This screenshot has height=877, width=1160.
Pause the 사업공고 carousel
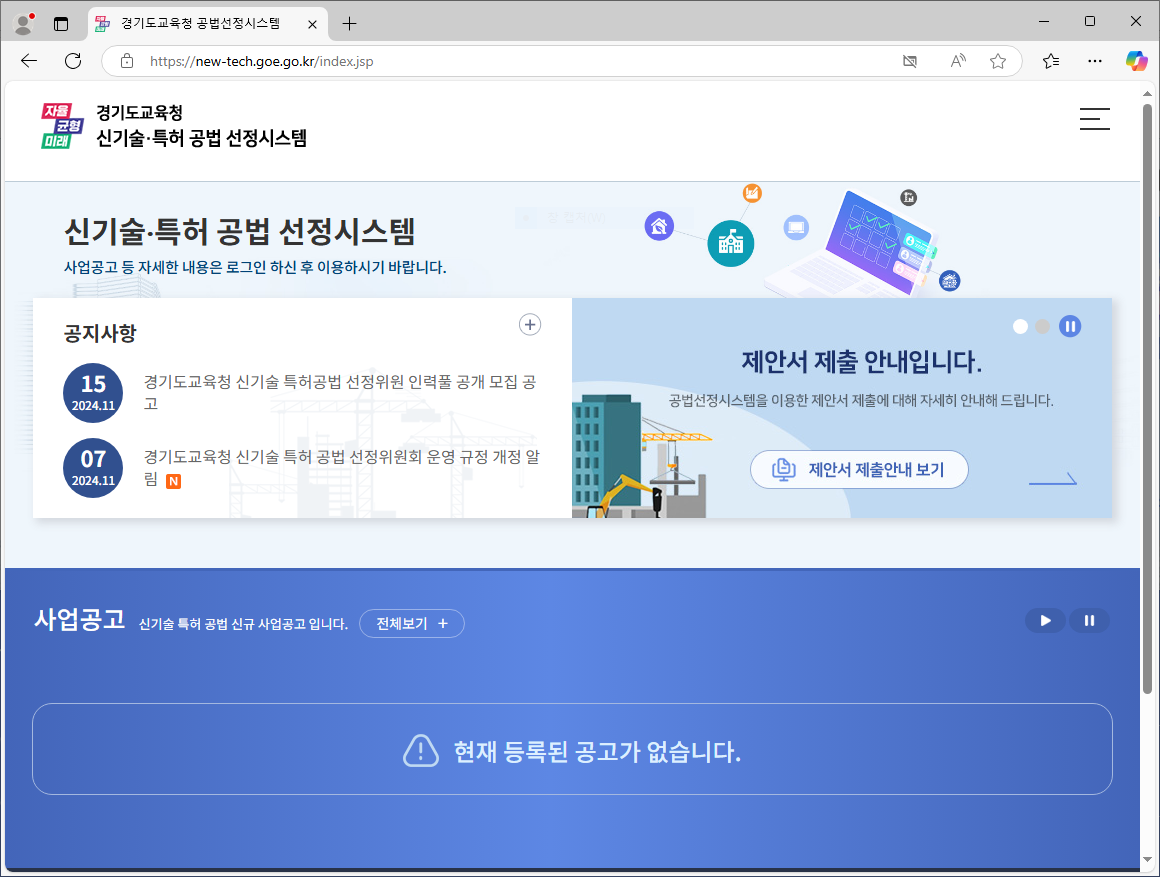point(1089,620)
